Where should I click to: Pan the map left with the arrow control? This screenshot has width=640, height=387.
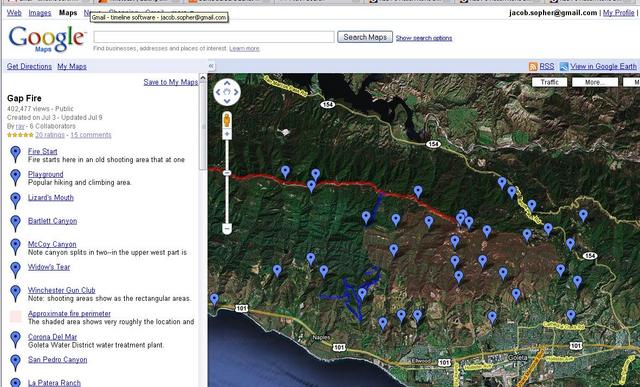point(218,92)
